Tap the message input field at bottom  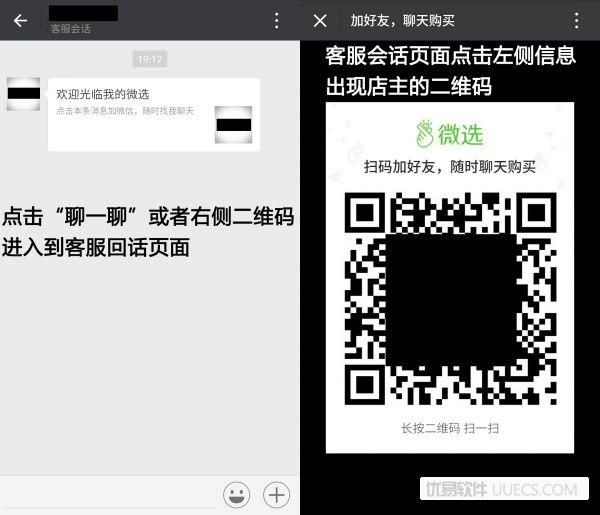111,495
